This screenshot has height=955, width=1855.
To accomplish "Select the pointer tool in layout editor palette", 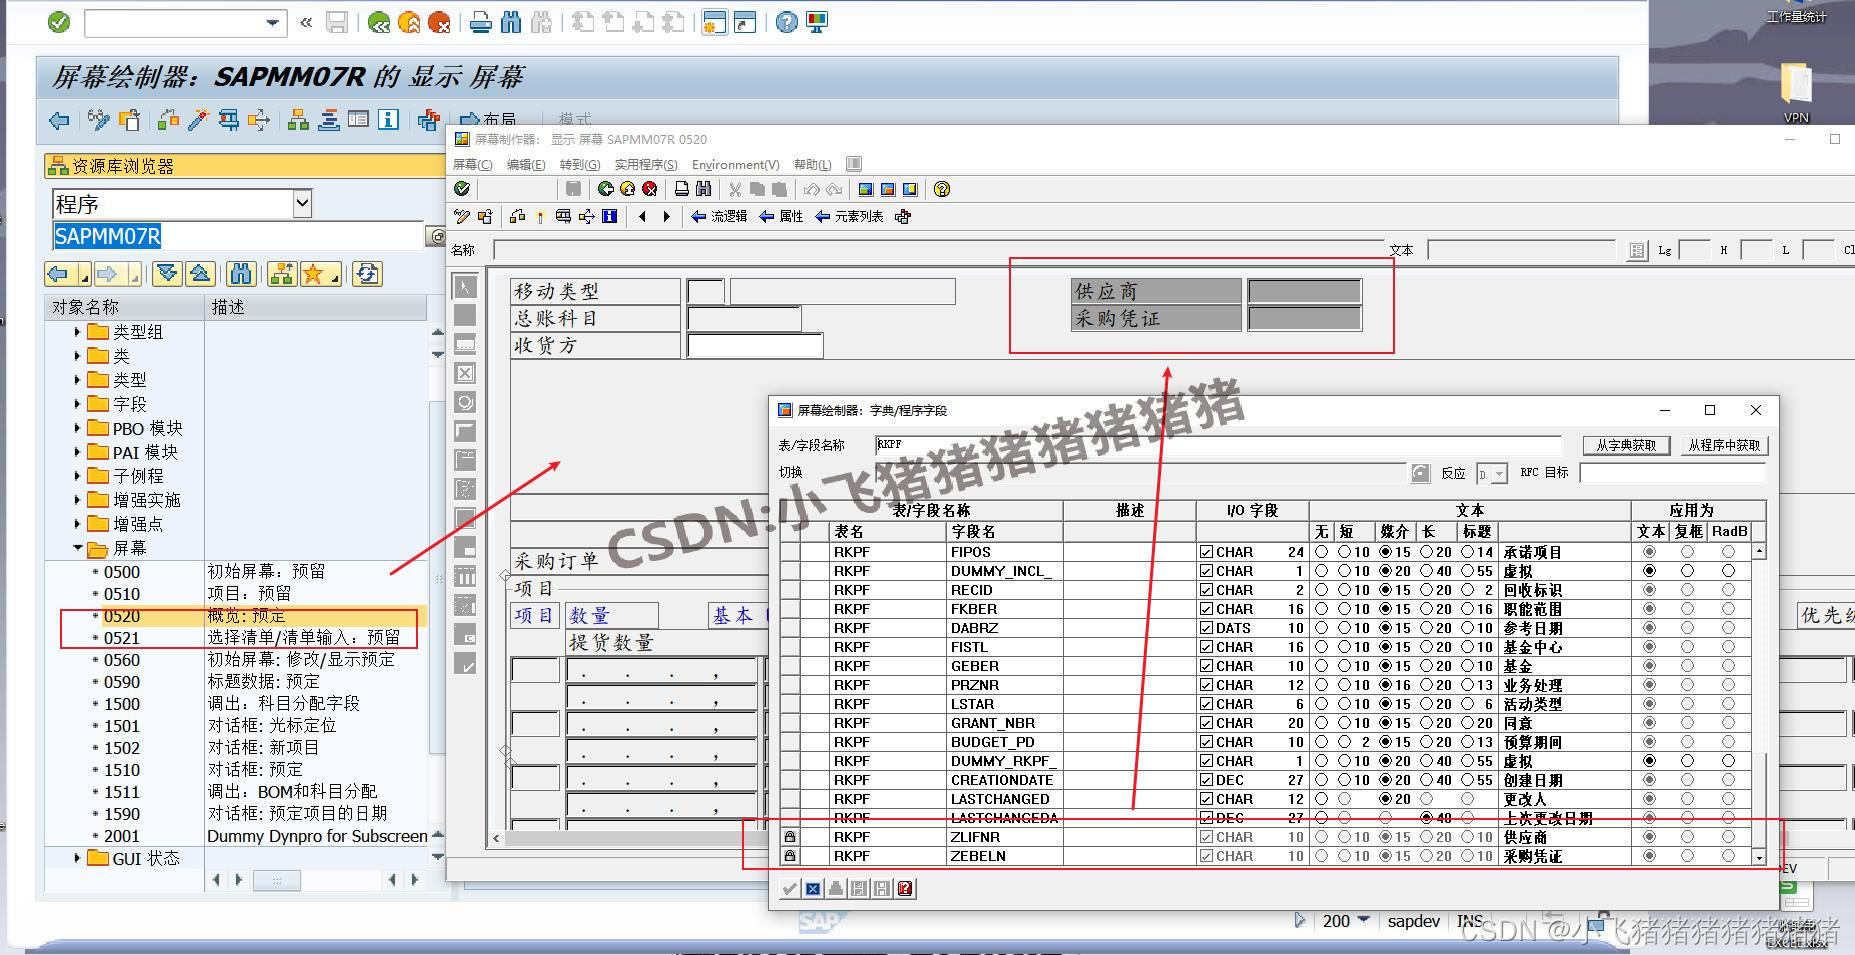I will (465, 286).
